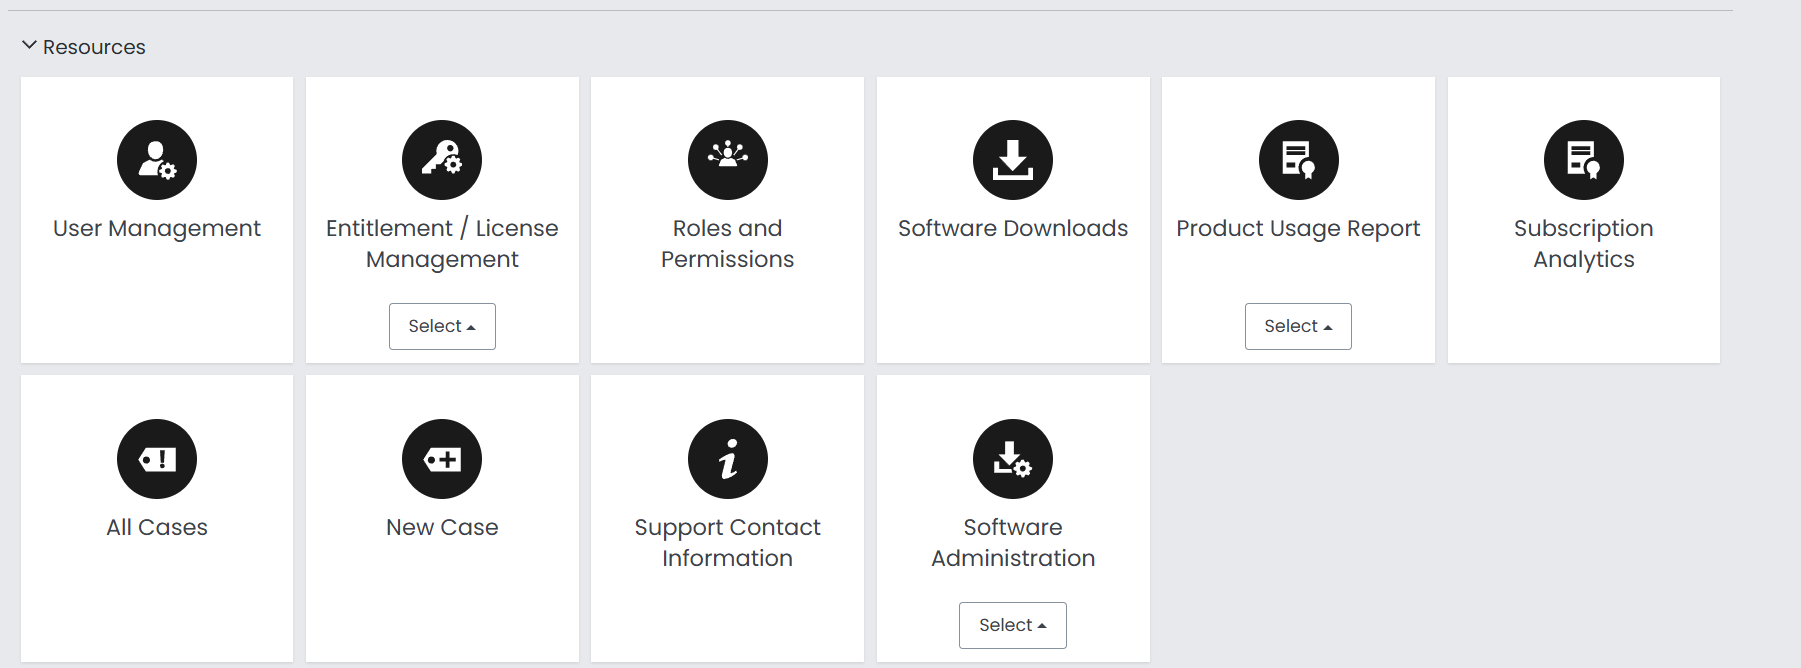Open Select dropdown under Entitlement / License Management

click(442, 326)
